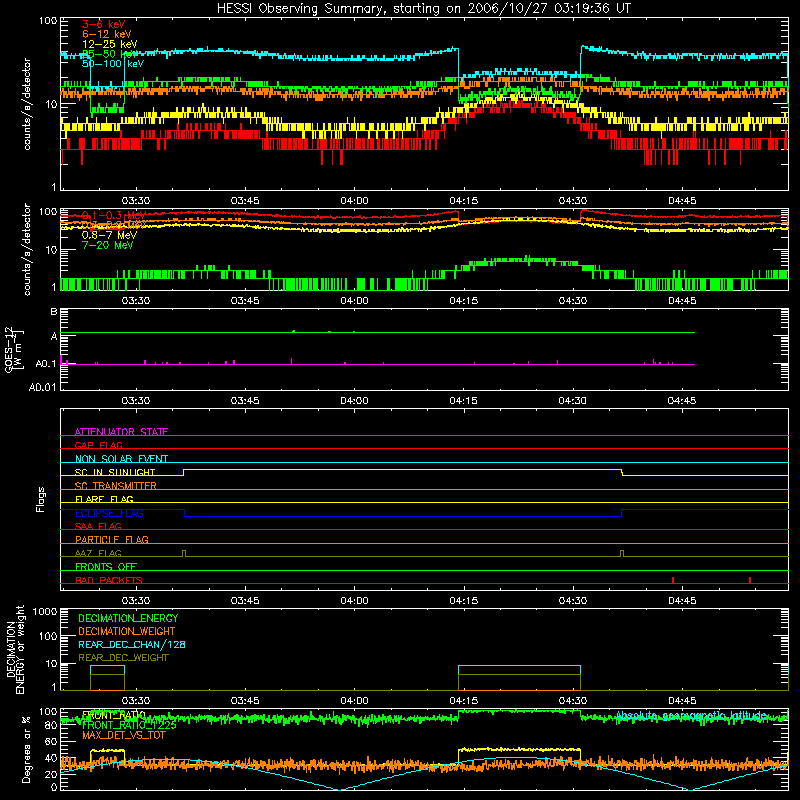Click the A0.01 tick label on GOES panel
This screenshot has width=800, height=800.
(42, 387)
